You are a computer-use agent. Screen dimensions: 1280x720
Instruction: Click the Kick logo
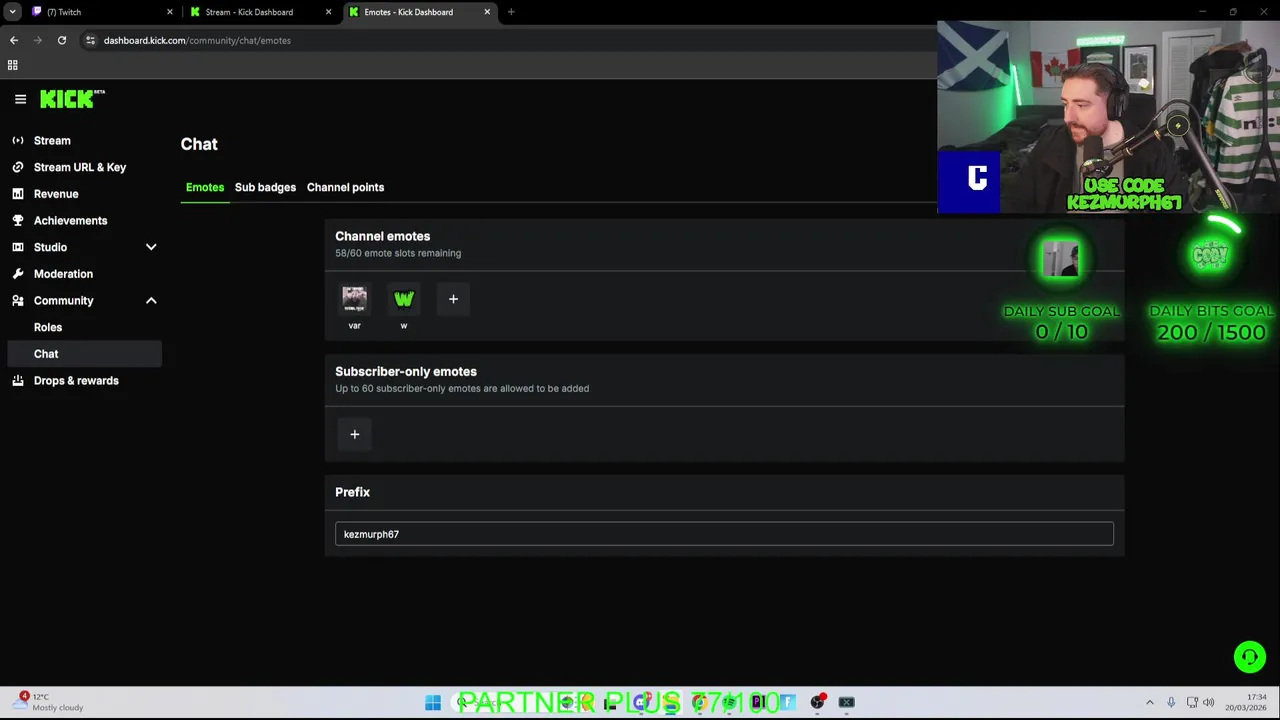point(72,99)
